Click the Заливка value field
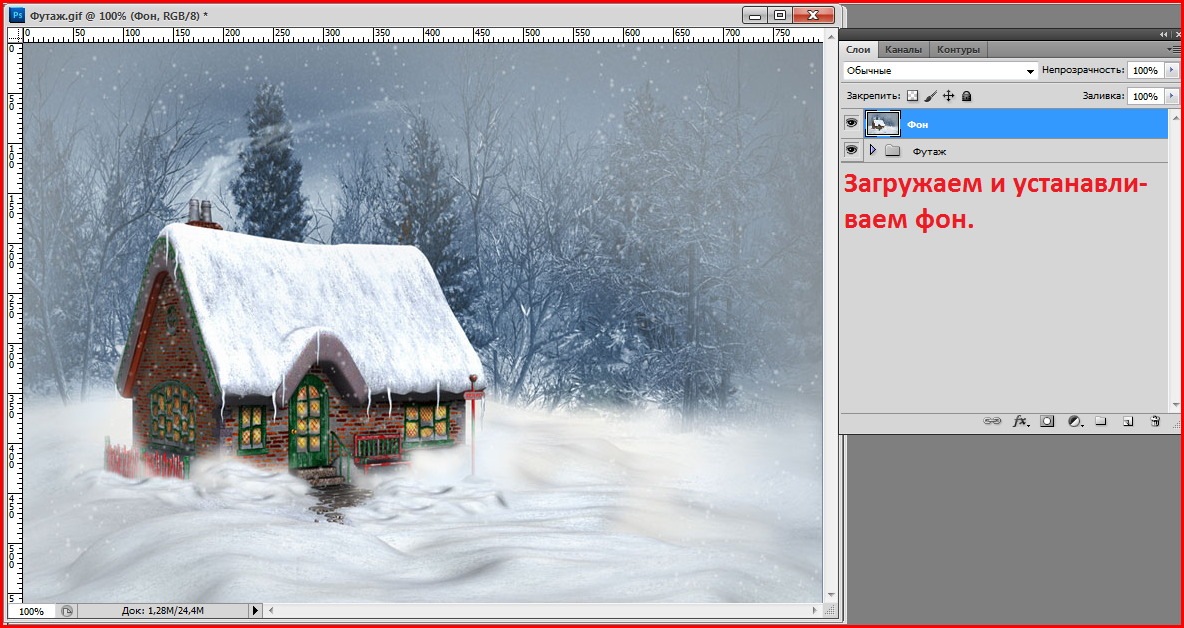 1145,97
